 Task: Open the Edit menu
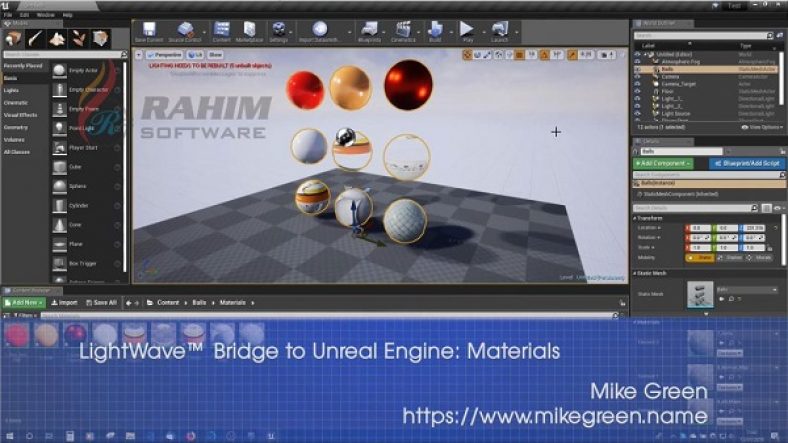(24, 15)
